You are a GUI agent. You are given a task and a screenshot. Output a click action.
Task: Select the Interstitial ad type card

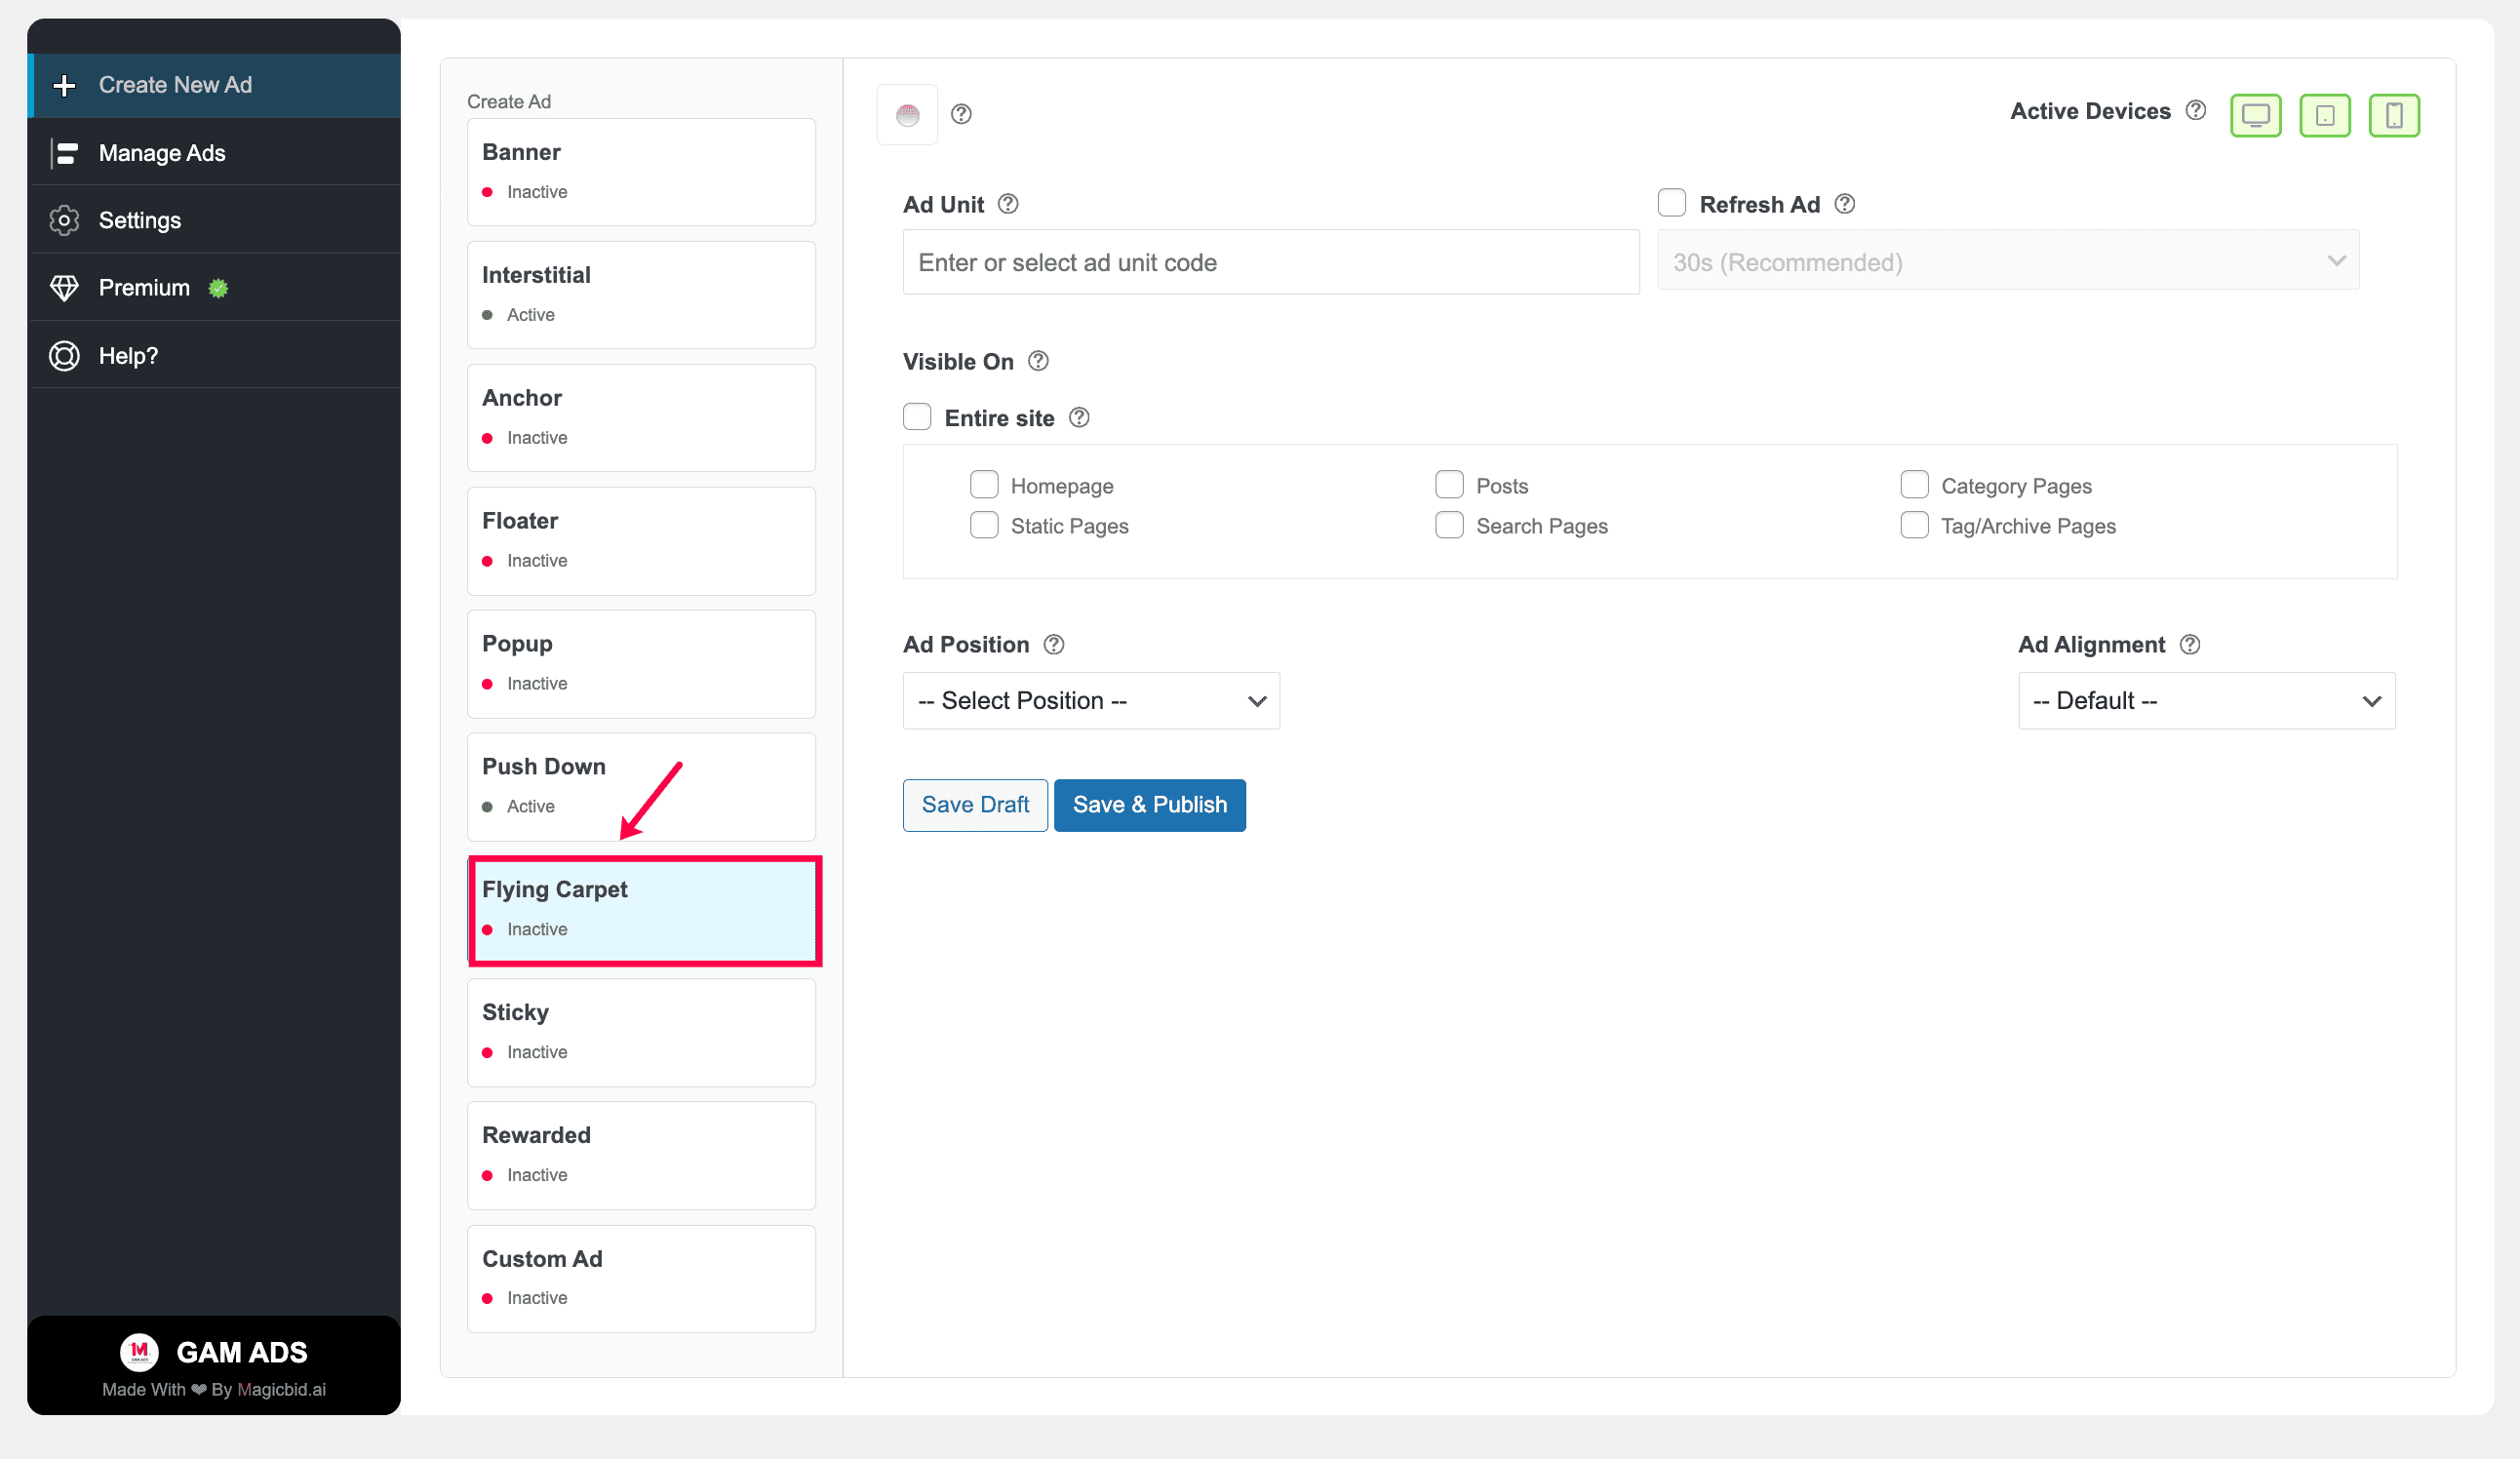(x=641, y=295)
